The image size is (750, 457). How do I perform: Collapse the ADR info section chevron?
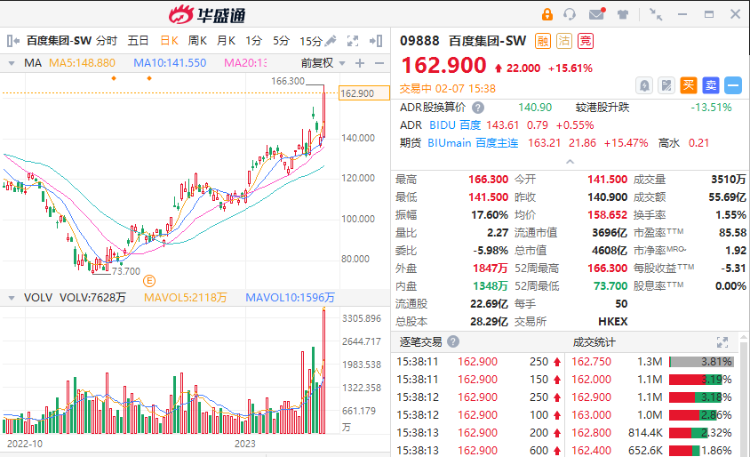point(570,162)
